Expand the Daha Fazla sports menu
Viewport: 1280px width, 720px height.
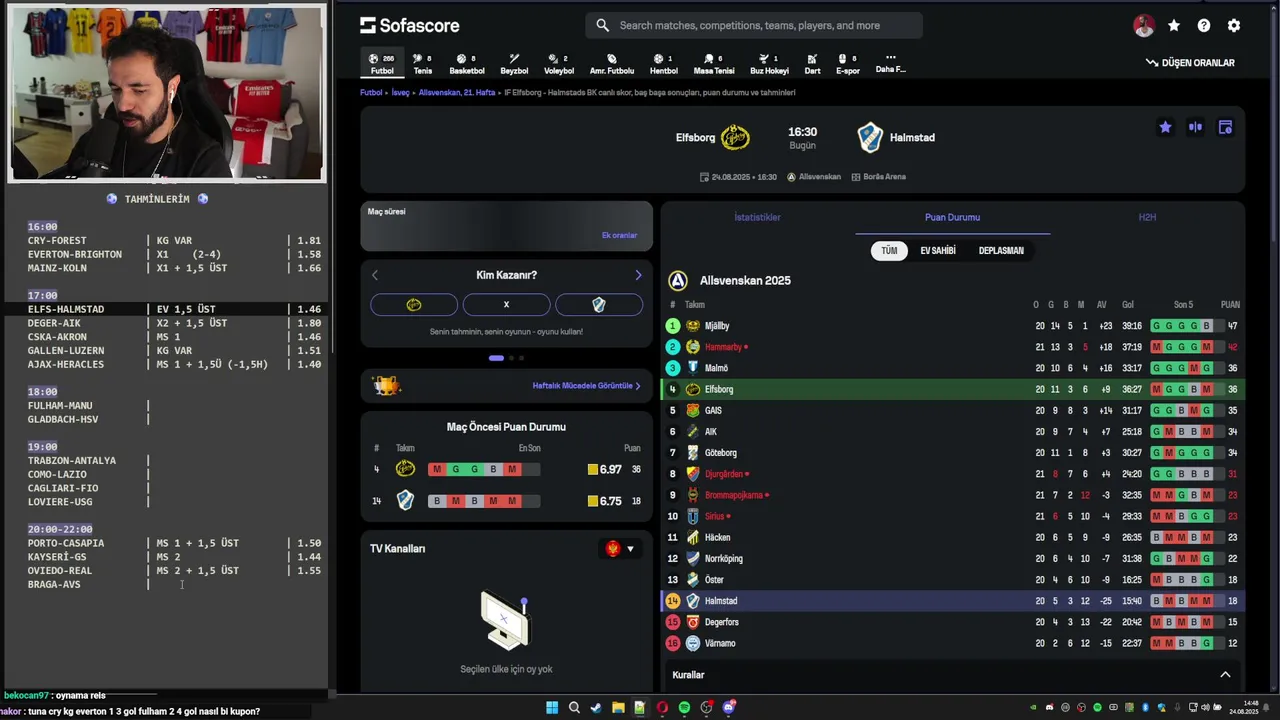890,63
